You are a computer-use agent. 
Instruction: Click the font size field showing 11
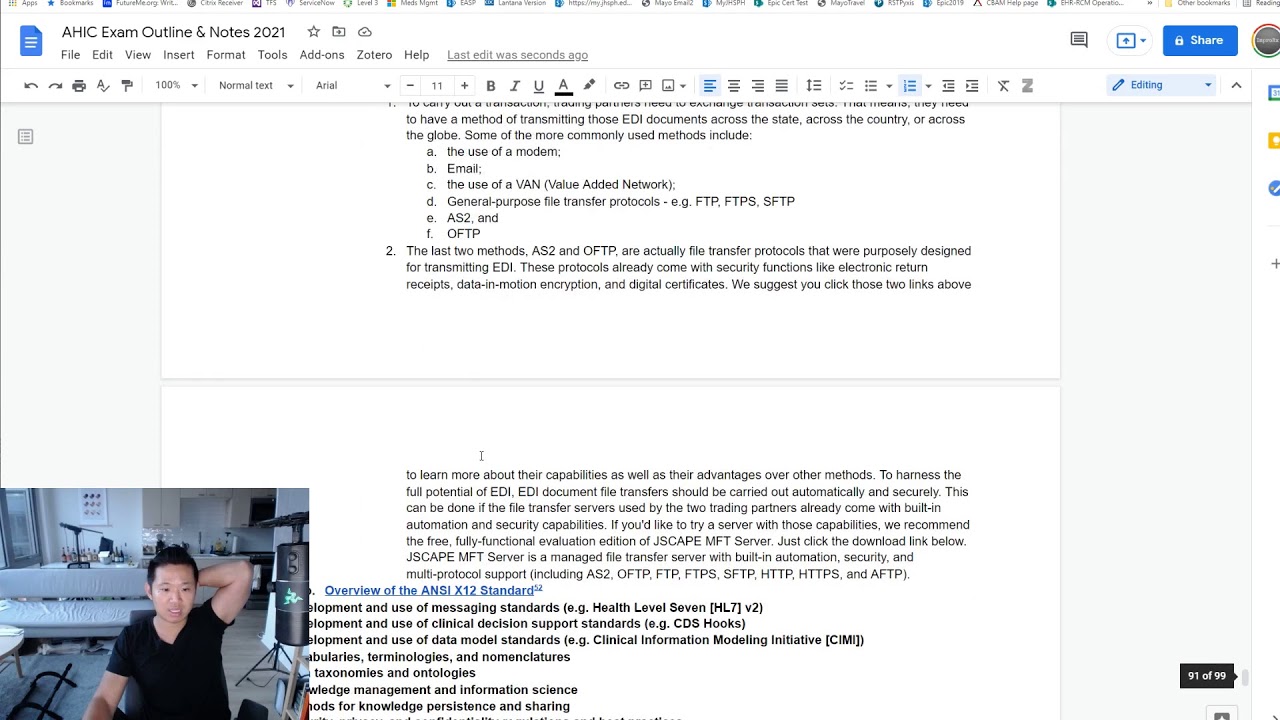(437, 86)
